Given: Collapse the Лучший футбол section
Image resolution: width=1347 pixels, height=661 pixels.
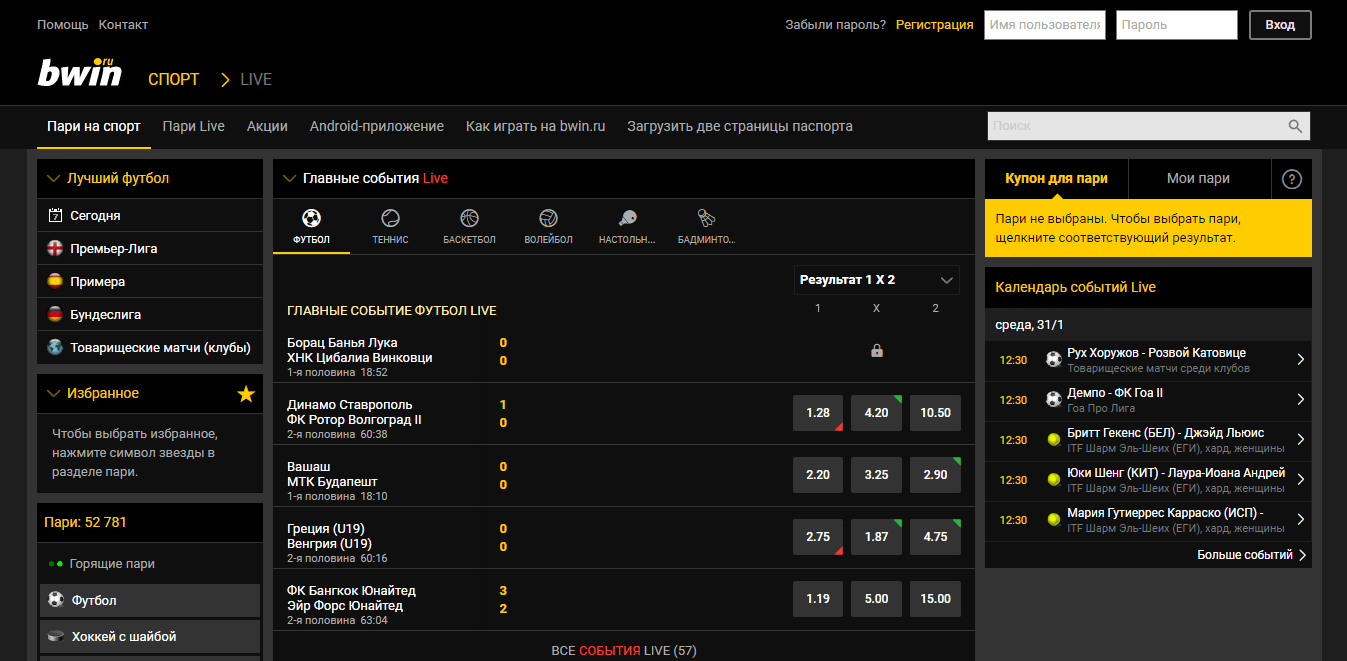Looking at the screenshot, I should point(54,179).
